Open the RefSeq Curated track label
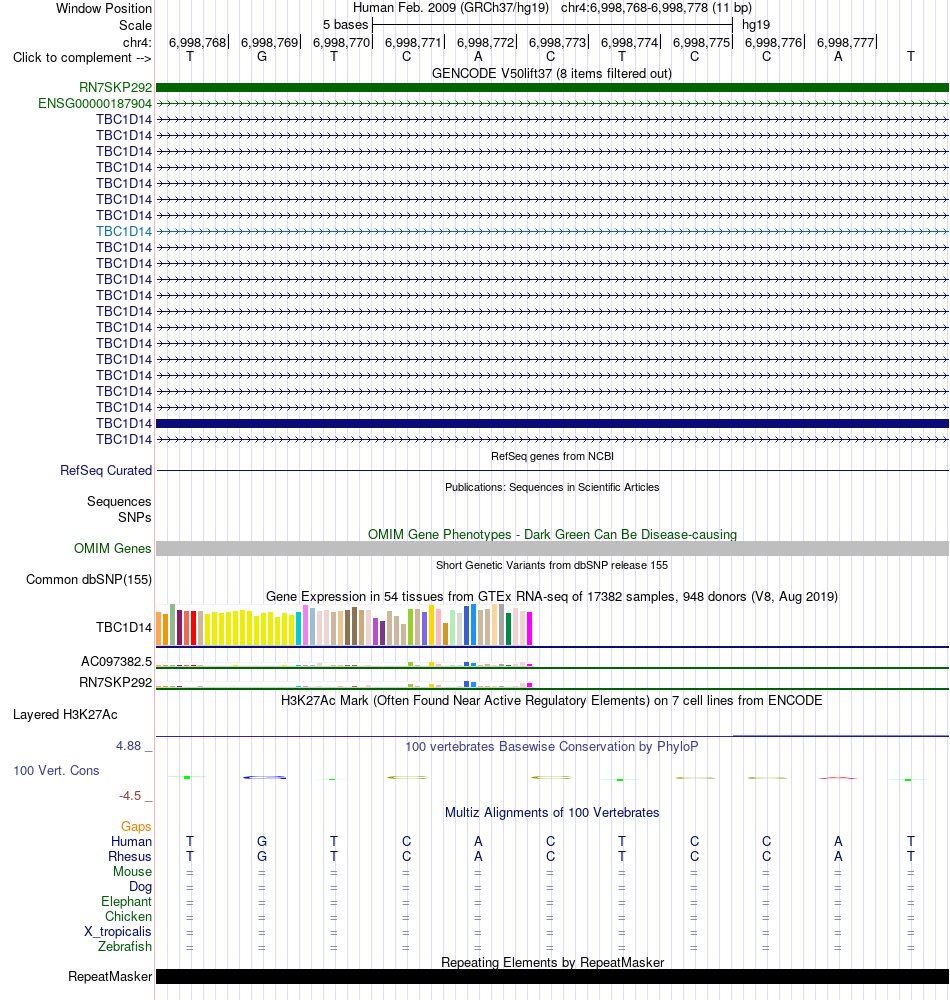The width and height of the screenshot is (950, 1000). pos(106,471)
